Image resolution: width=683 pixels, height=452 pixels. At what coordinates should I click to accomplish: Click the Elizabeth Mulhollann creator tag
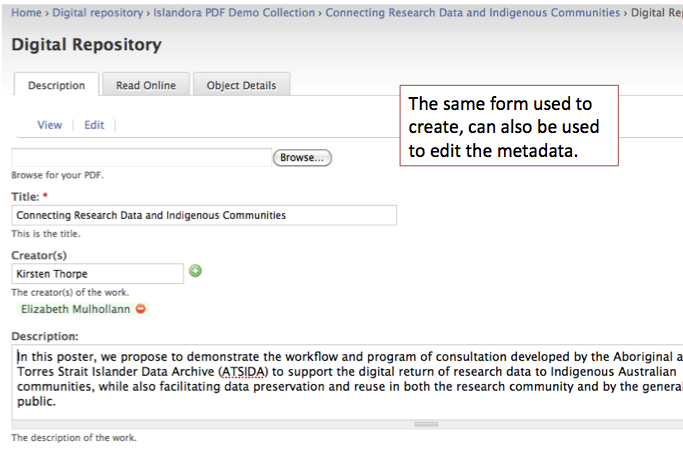pyautogui.click(x=76, y=310)
